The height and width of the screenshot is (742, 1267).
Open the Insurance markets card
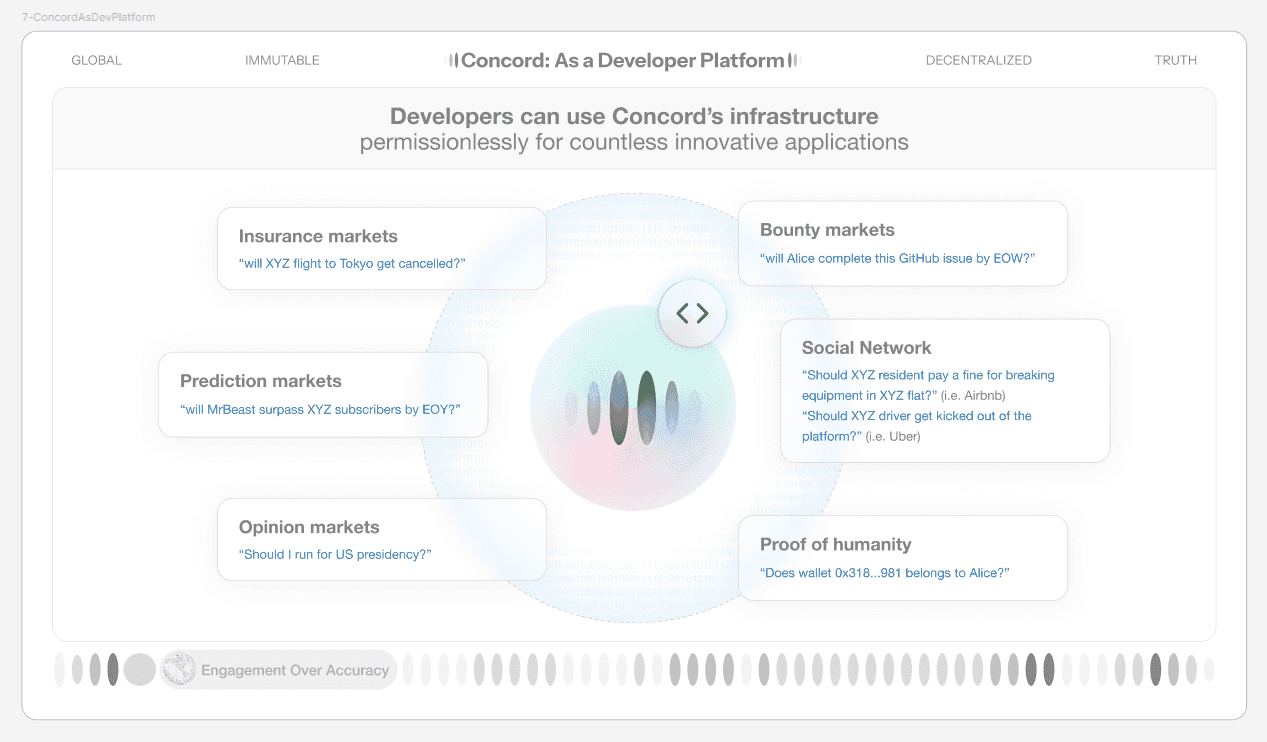click(x=382, y=249)
